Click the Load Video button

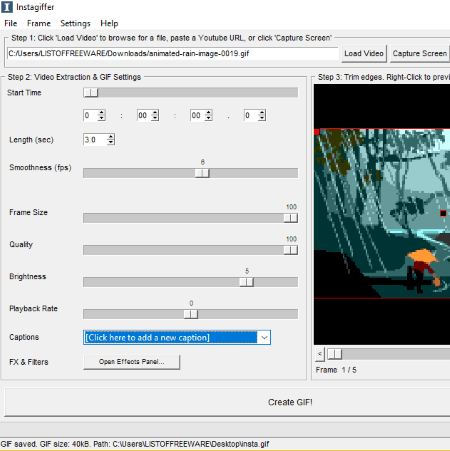[x=364, y=54]
